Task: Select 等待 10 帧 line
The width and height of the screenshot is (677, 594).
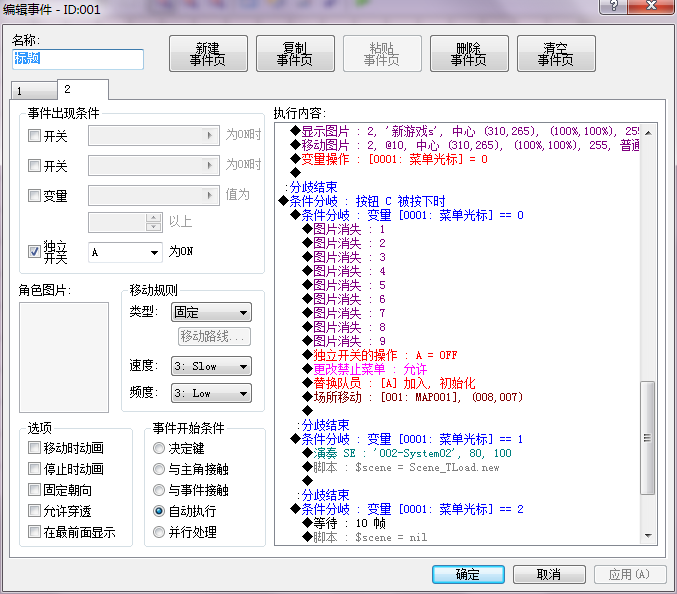Action: tap(344, 523)
